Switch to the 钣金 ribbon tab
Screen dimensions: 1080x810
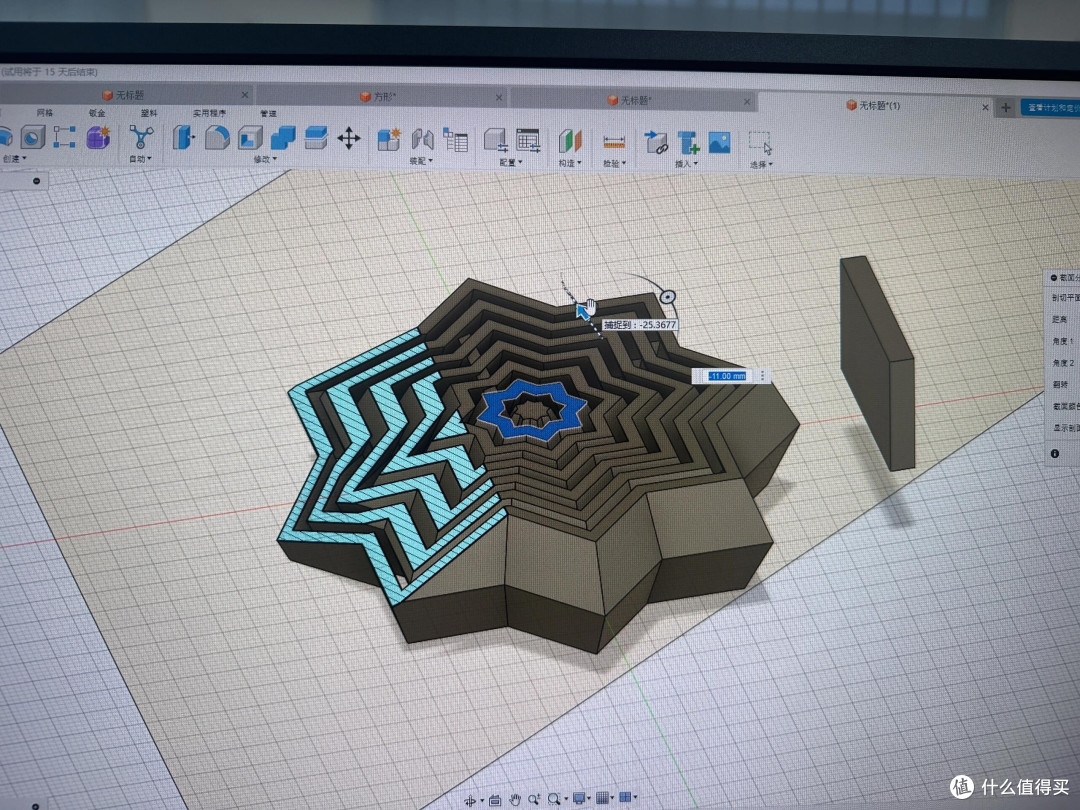click(x=97, y=113)
